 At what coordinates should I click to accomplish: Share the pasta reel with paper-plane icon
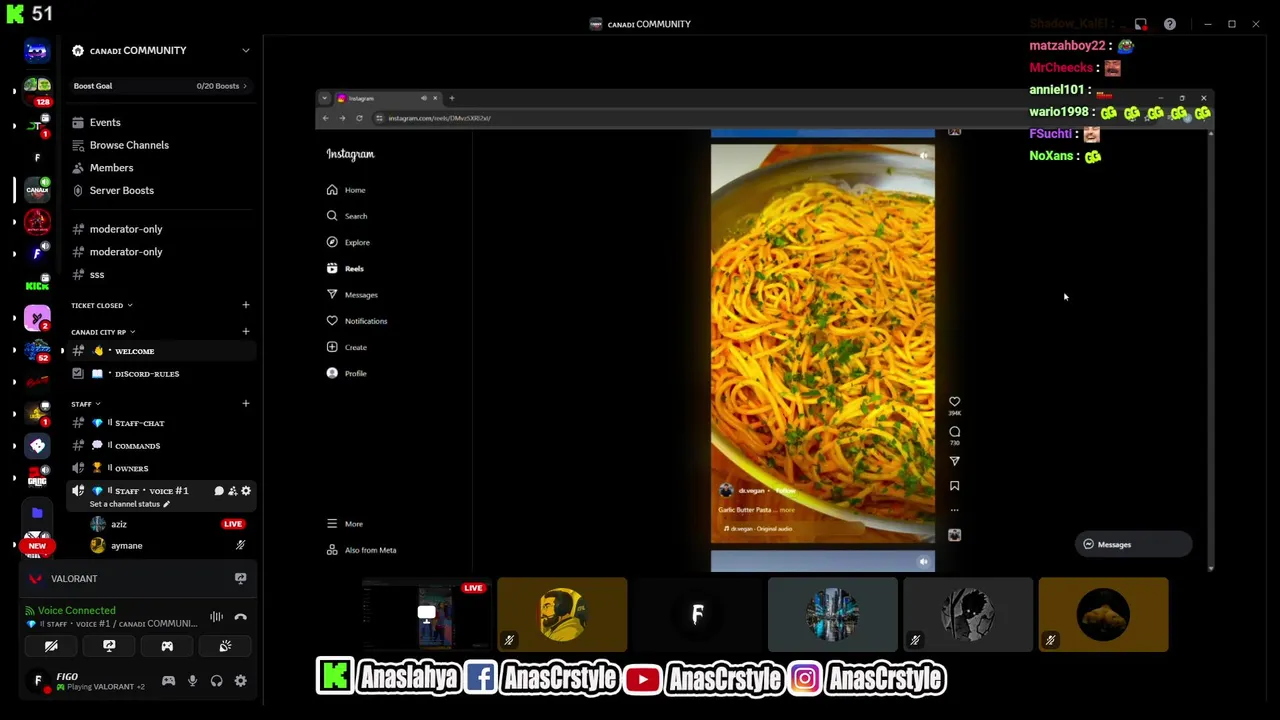(x=954, y=461)
